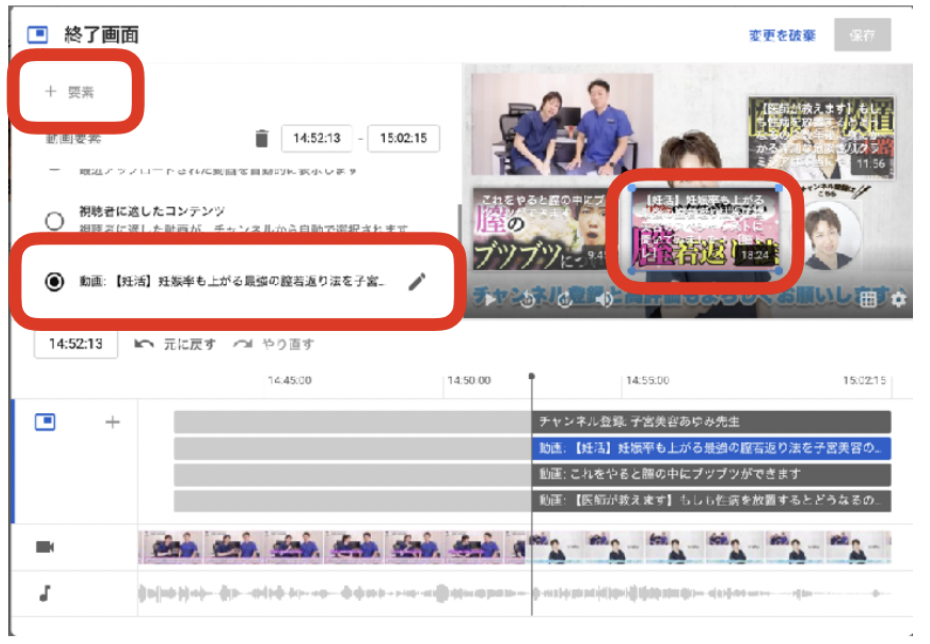Open the '+ 要素' add element menu
Screen dimensions: 930x644
tap(70, 92)
